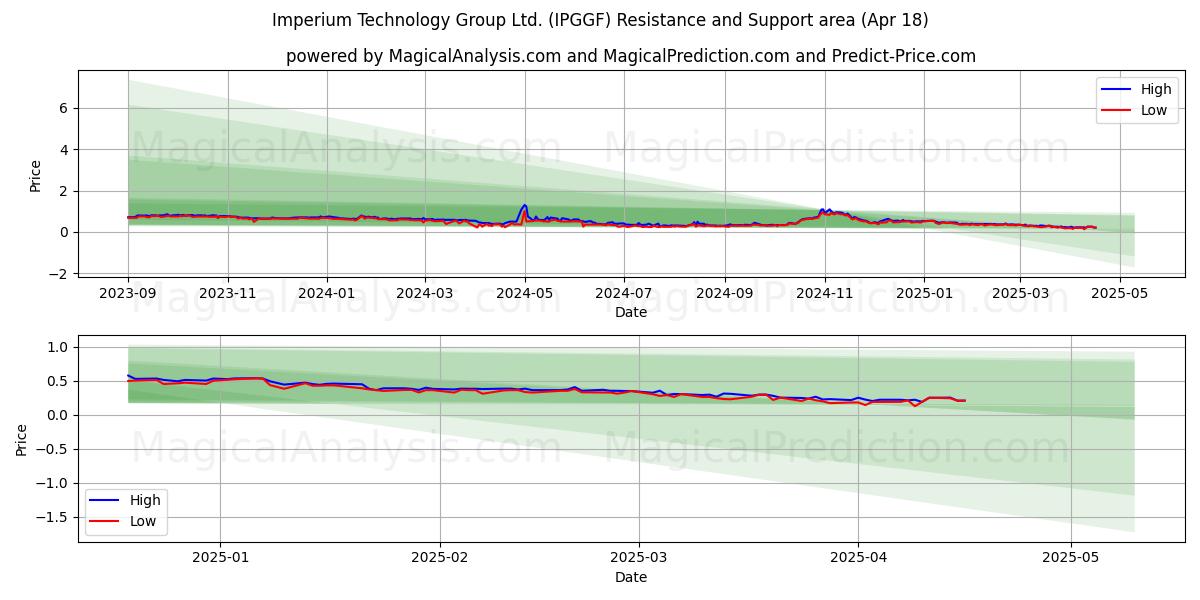Click the '2024-05' tick on the top chart
The height and width of the screenshot is (600, 1200).
525,295
